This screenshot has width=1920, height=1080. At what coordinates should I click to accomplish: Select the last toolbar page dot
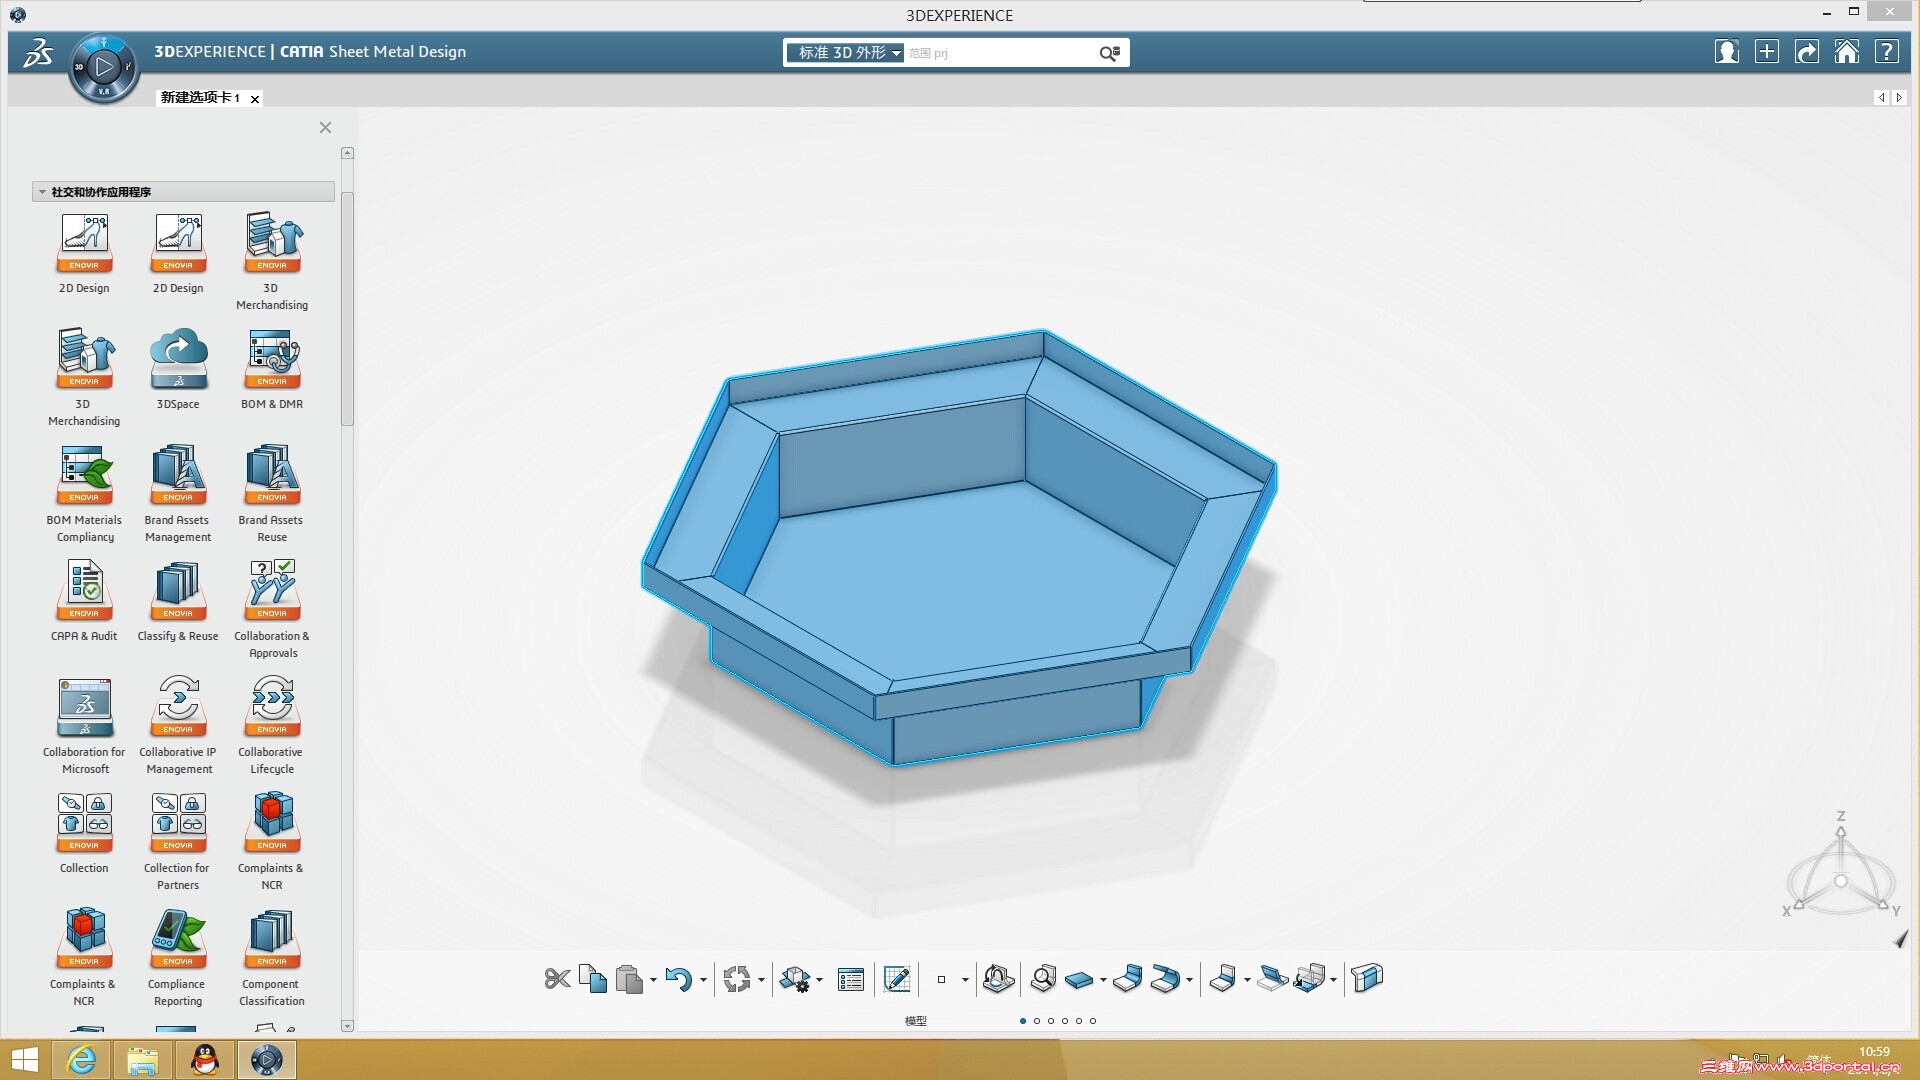1093,1021
